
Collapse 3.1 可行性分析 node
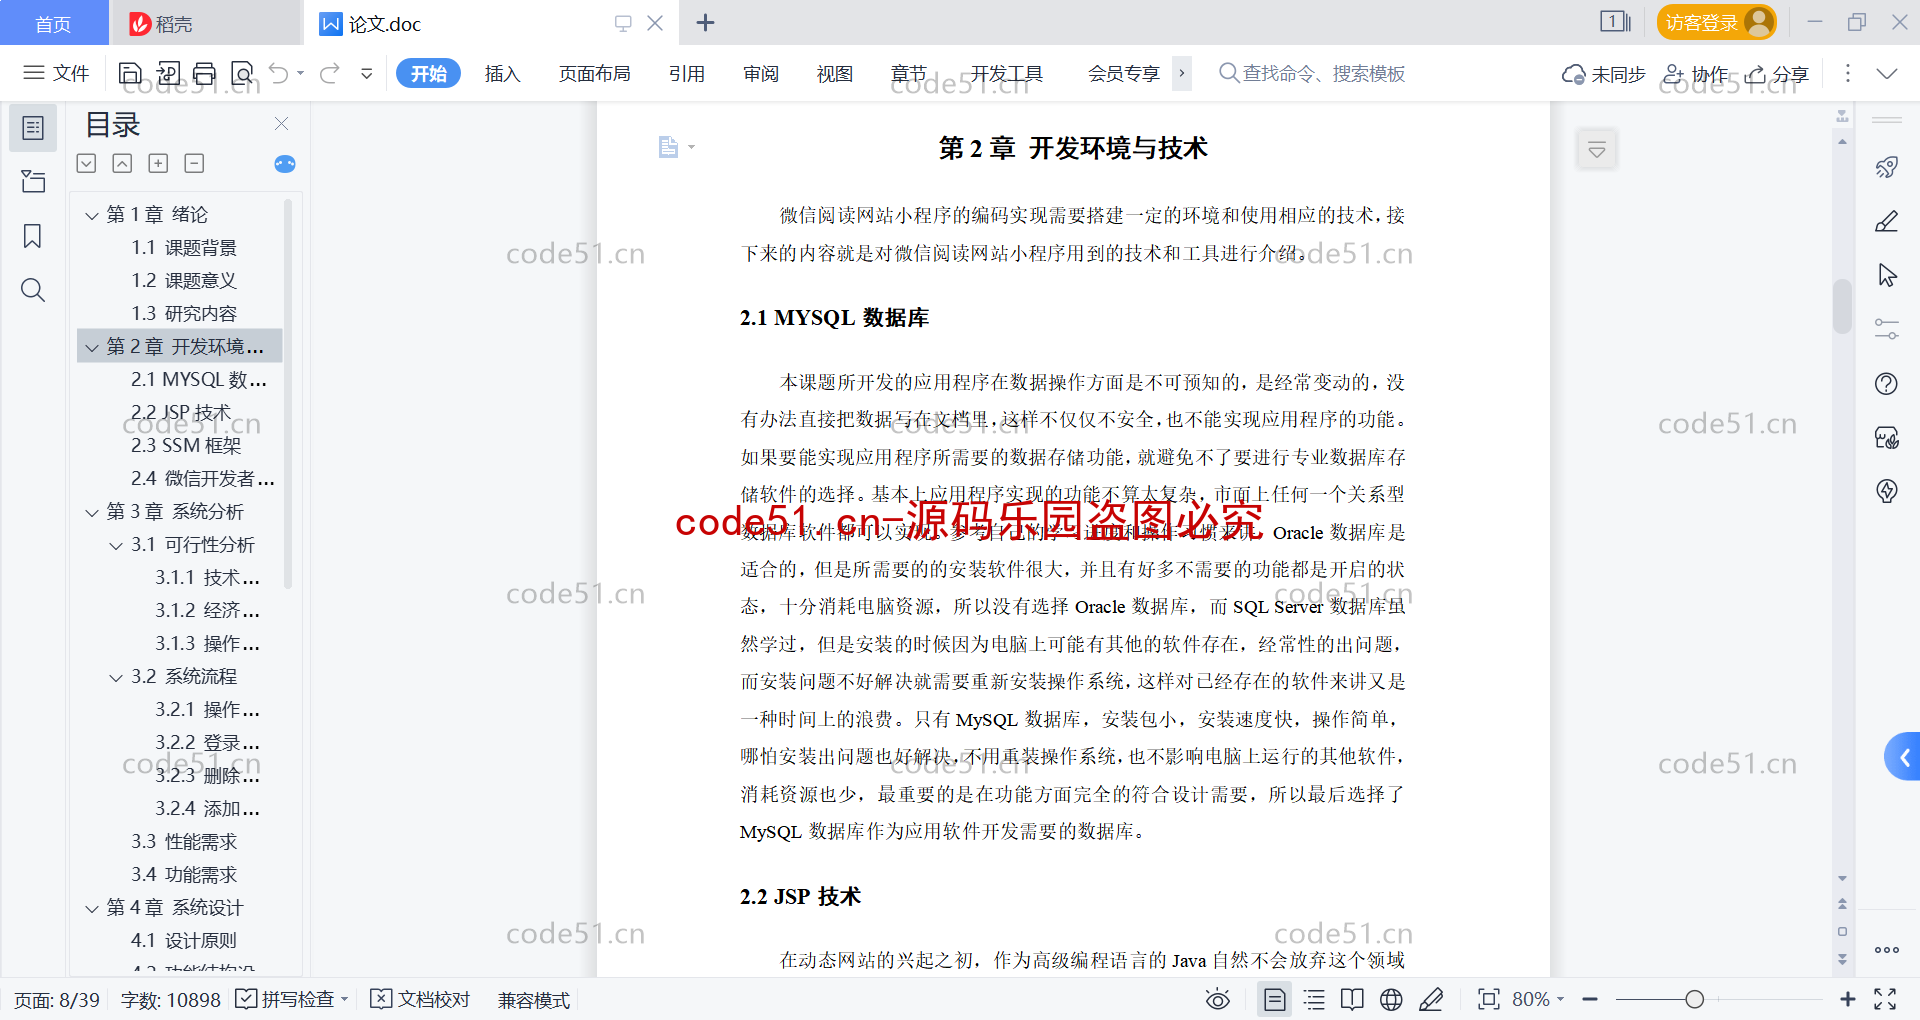[116, 545]
